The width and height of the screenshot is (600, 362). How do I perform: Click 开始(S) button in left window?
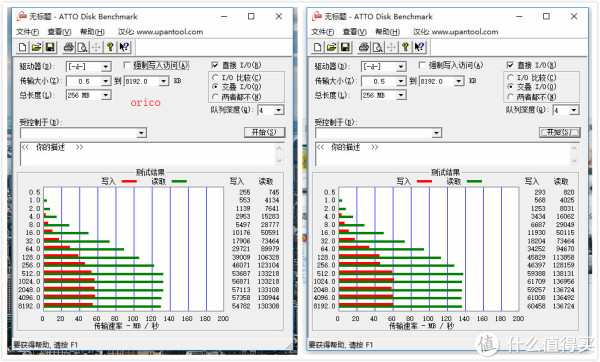click(x=264, y=132)
